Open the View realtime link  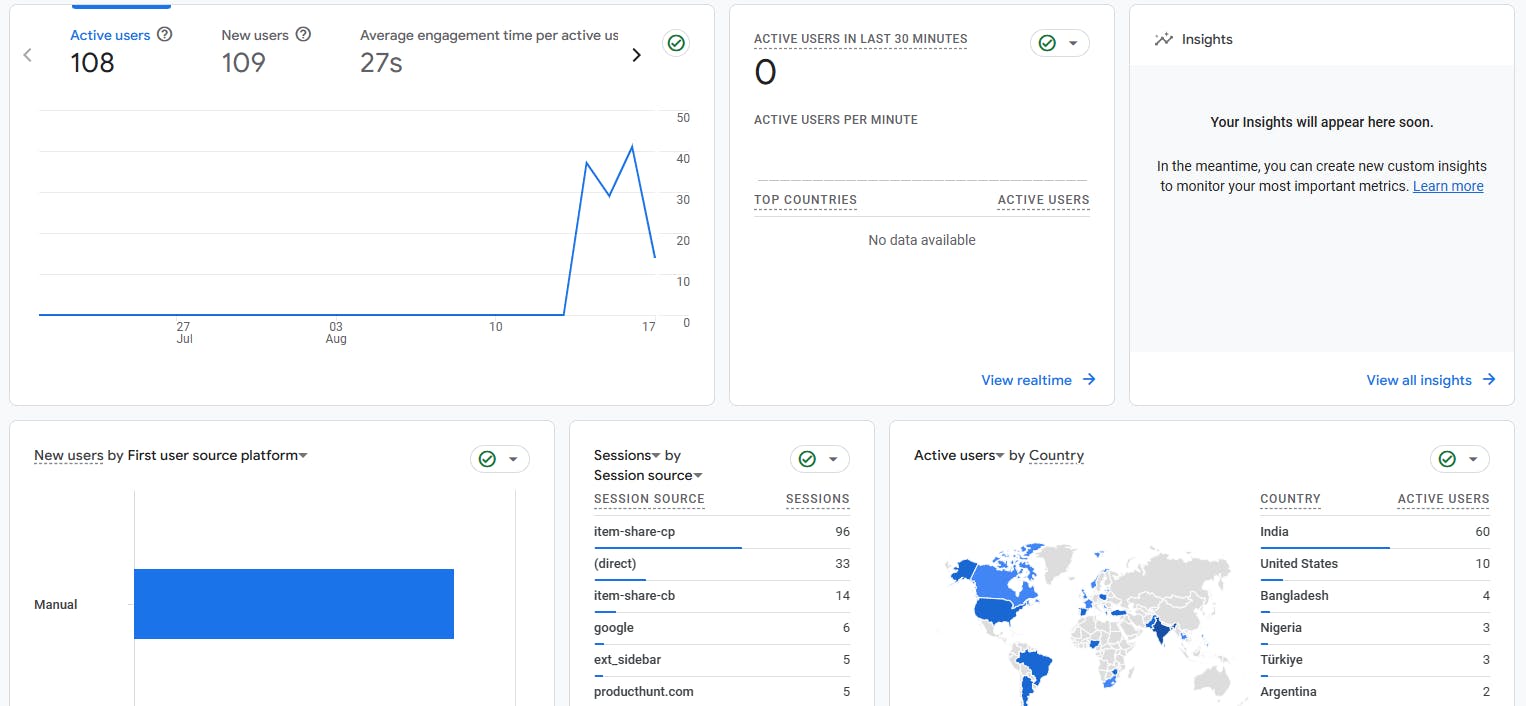pyautogui.click(x=1039, y=380)
